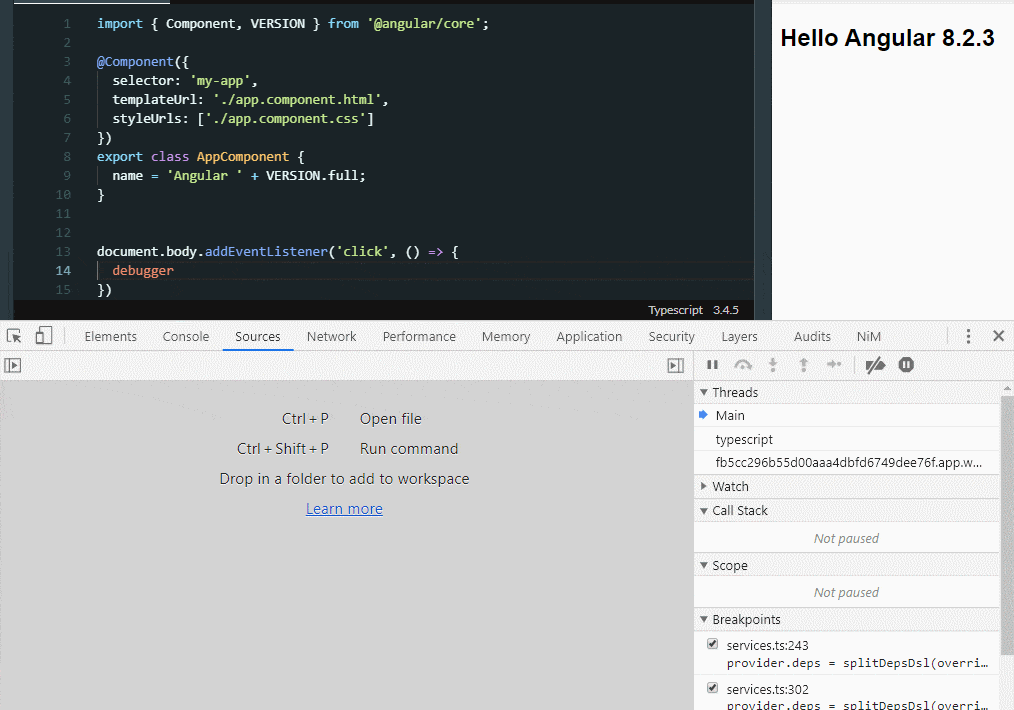1014x710 pixels.
Task: Switch to the Console tab
Action: pyautogui.click(x=186, y=336)
